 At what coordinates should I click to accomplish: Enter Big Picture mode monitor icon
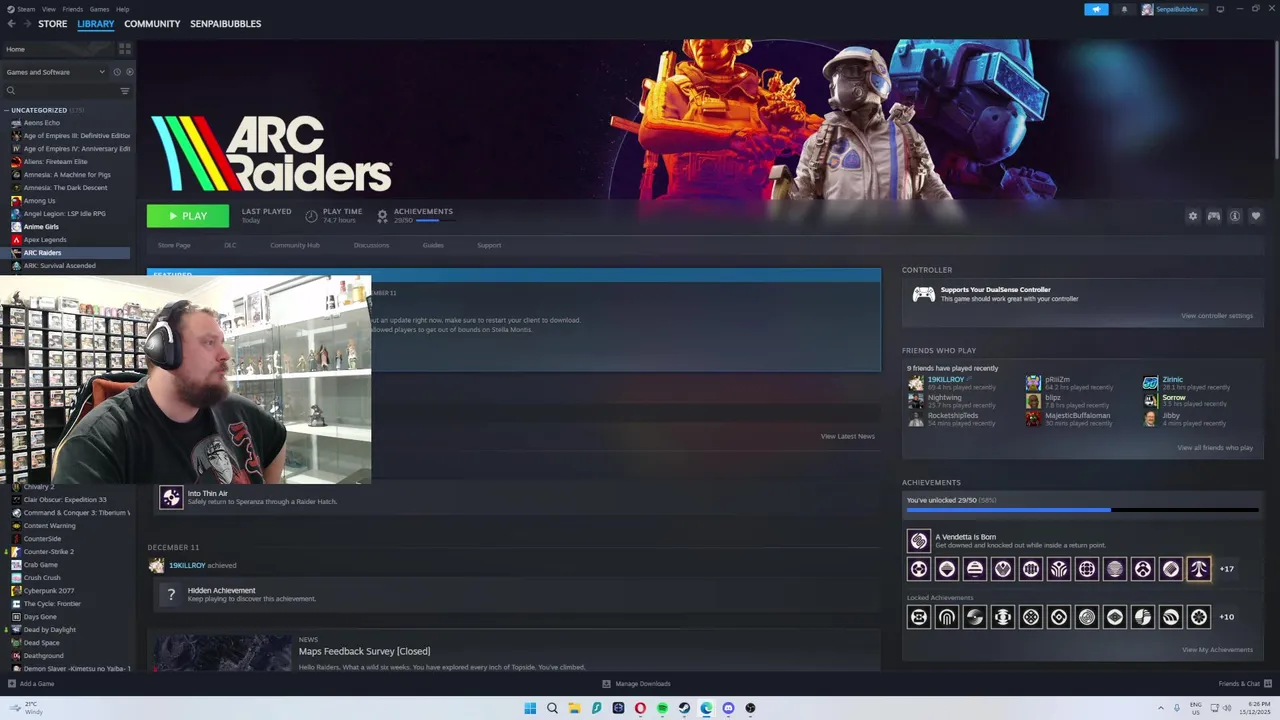1220,9
